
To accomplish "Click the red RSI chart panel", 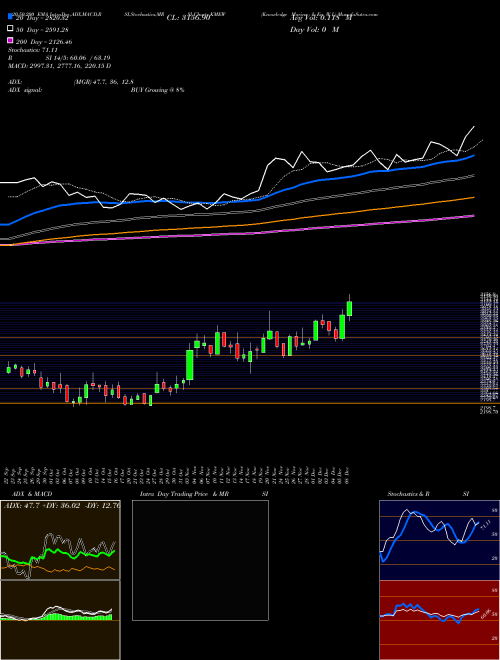I will click(439, 620).
